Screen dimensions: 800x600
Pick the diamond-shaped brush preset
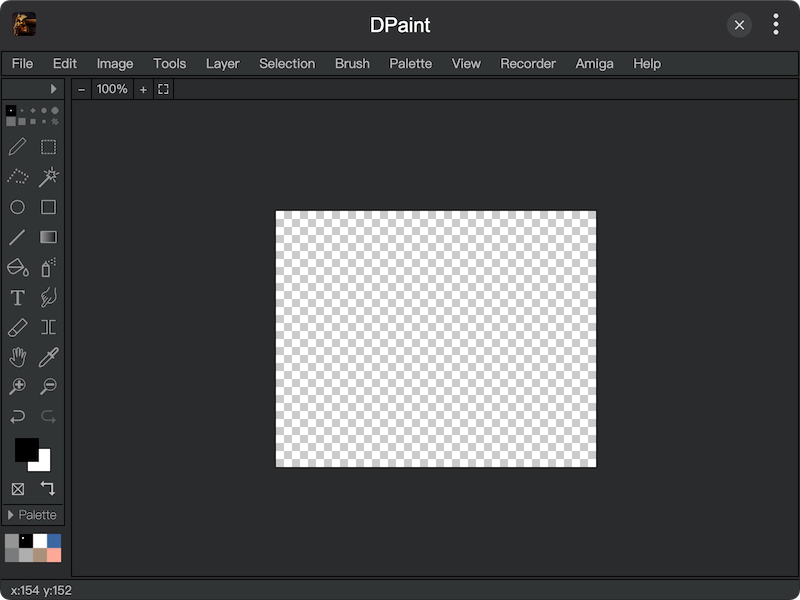coord(33,110)
